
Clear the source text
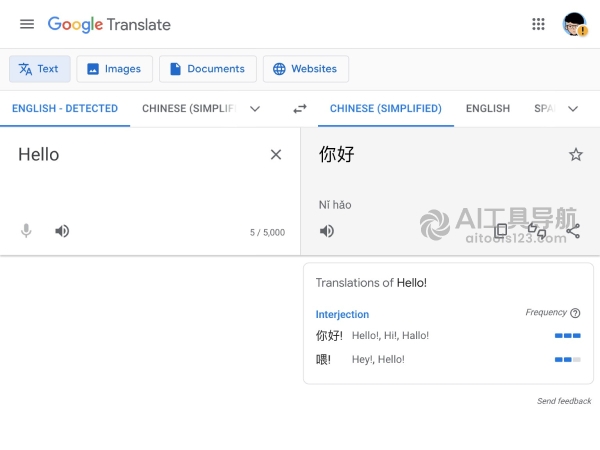276,155
